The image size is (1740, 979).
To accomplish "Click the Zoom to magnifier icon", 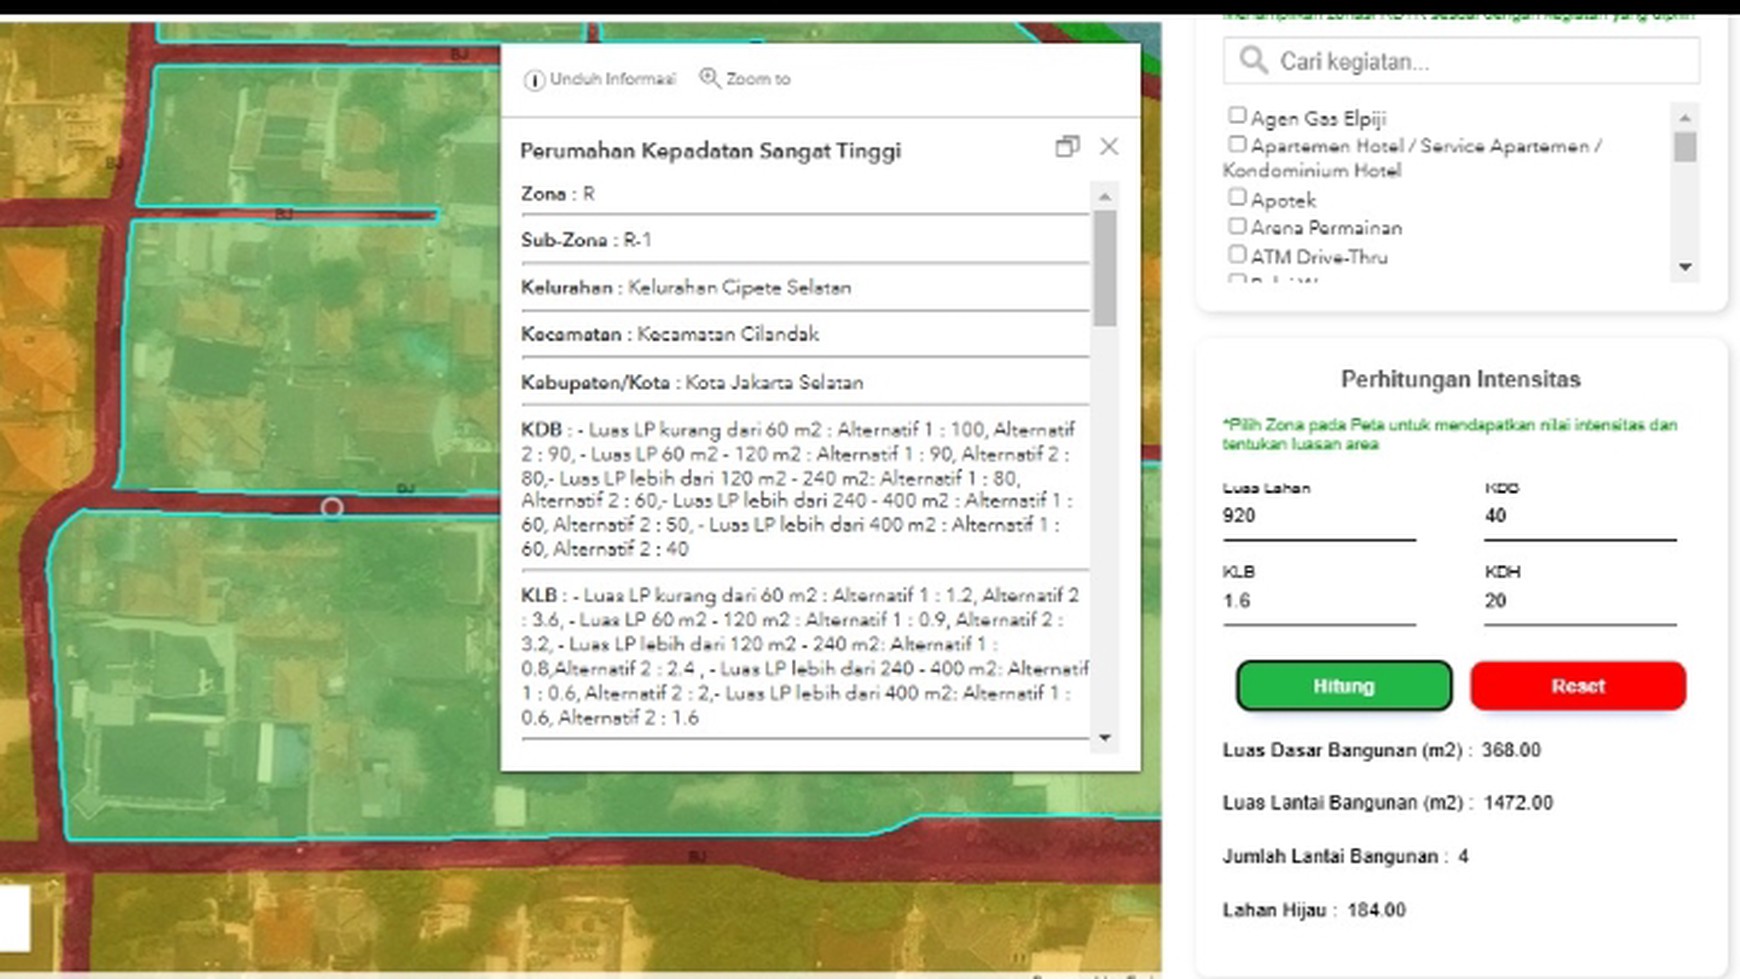I will tap(709, 78).
